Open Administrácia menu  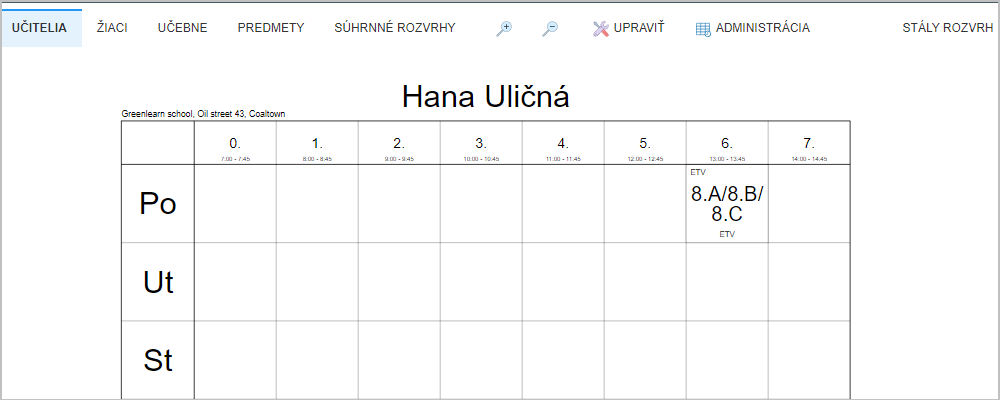(x=763, y=28)
